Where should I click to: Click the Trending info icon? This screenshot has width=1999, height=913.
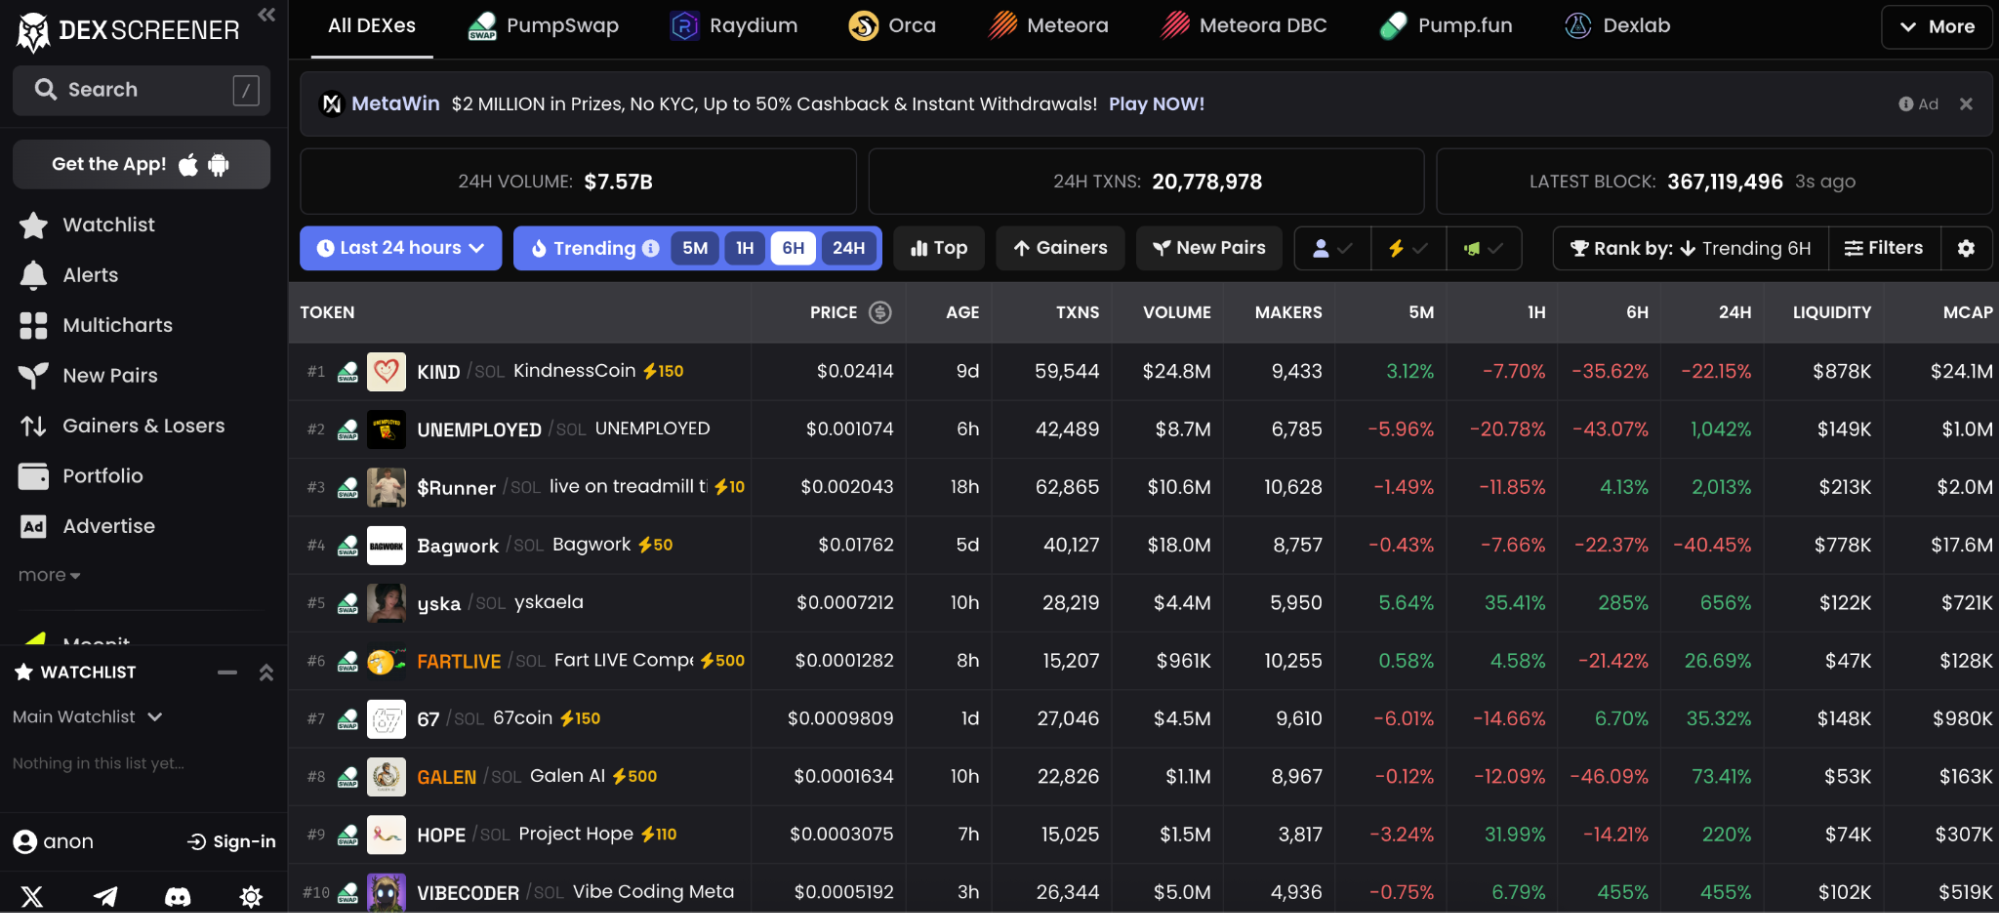pos(651,248)
